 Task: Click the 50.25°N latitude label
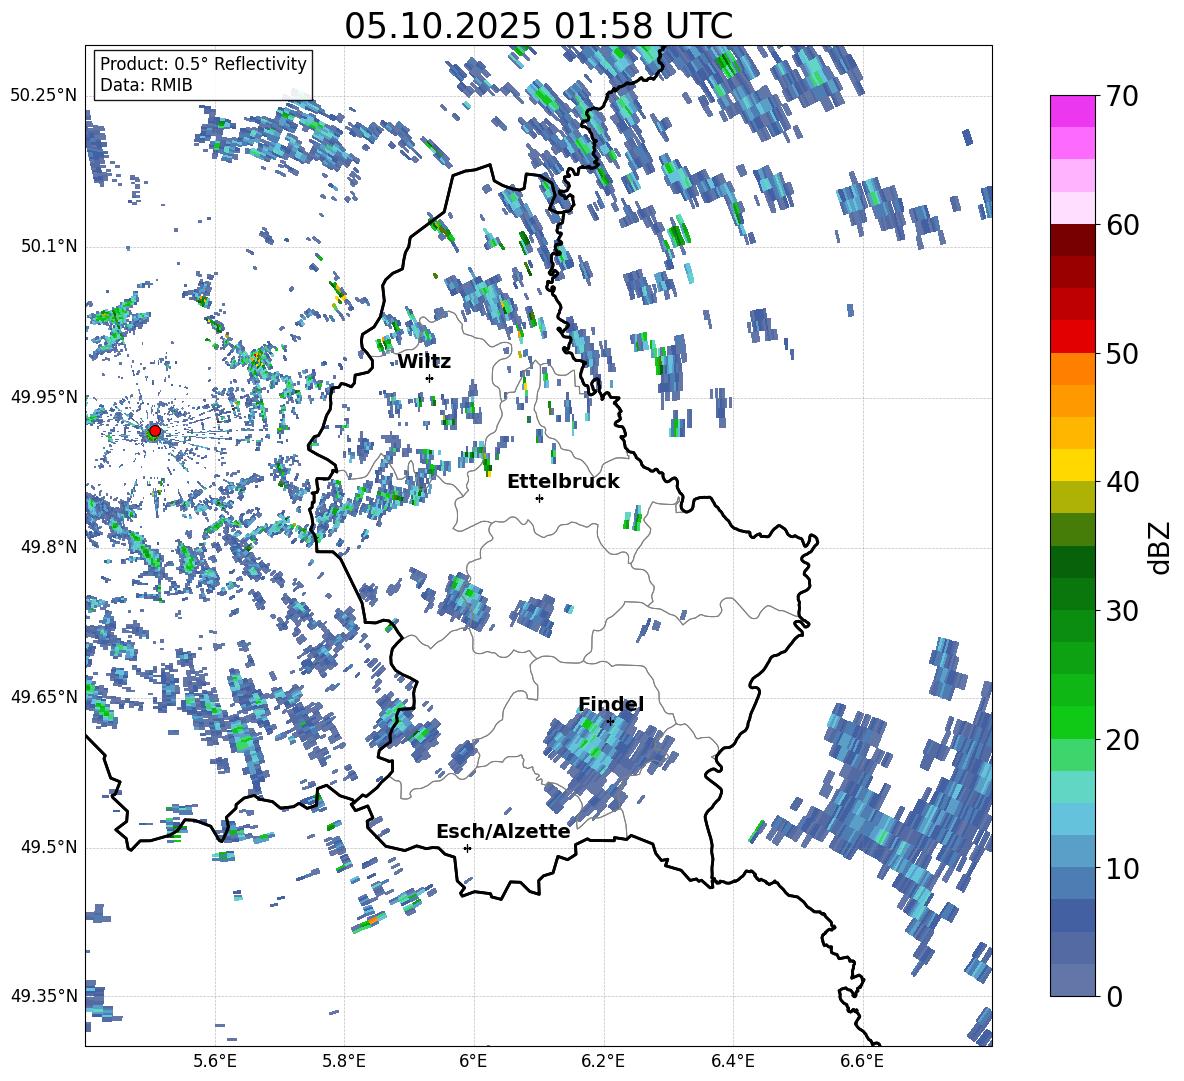(44, 96)
